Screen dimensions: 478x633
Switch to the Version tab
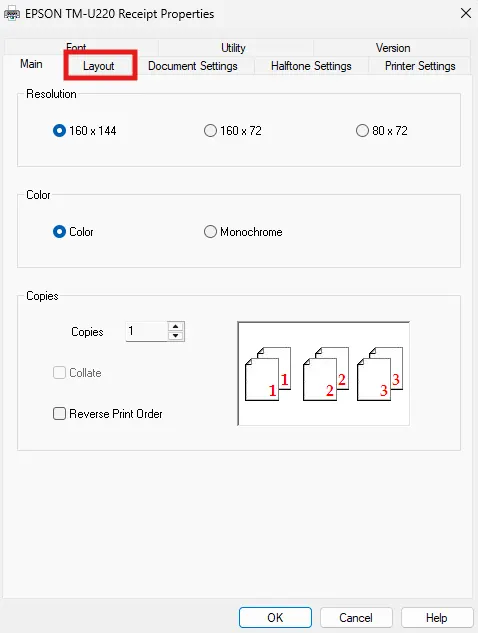(x=392, y=48)
